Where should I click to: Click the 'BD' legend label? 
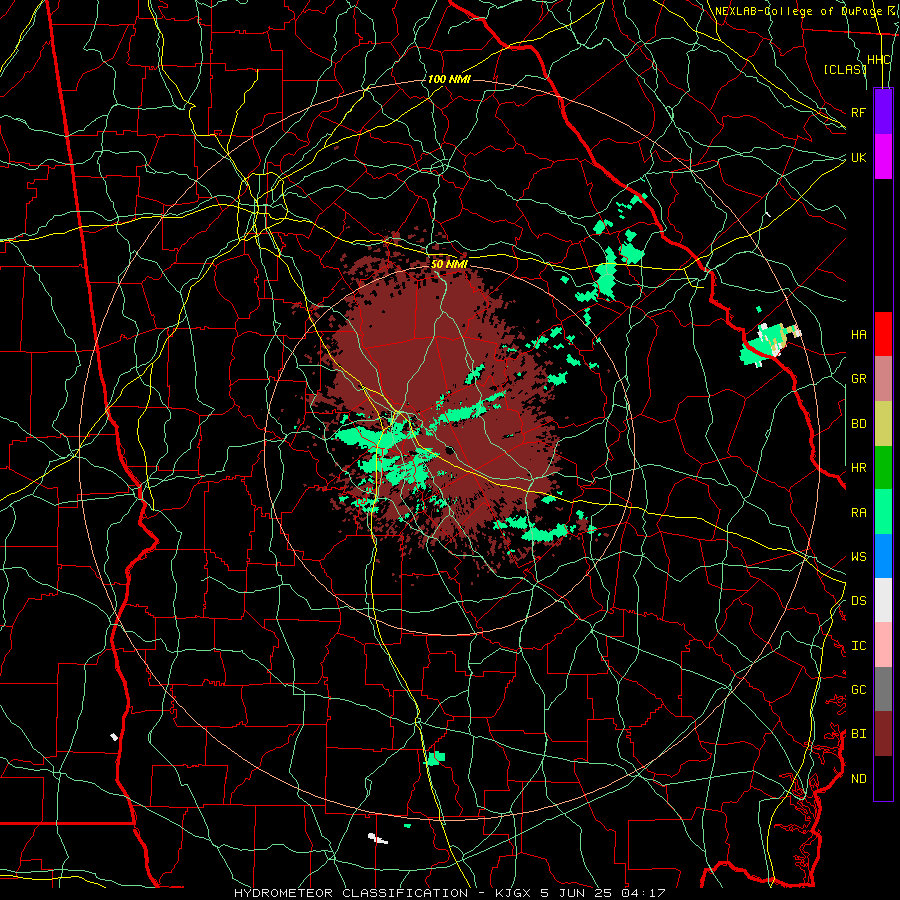pyautogui.click(x=858, y=424)
